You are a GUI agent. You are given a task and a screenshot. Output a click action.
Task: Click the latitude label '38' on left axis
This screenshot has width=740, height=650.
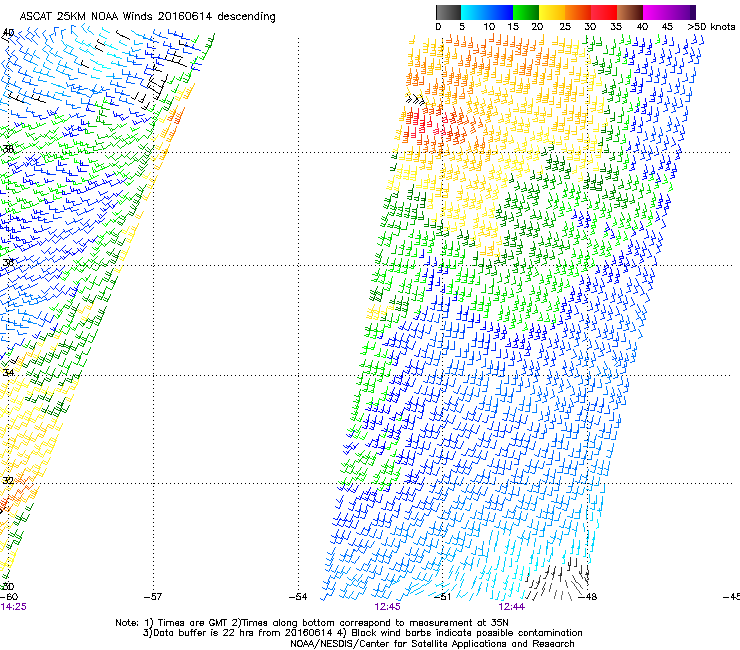[8, 149]
